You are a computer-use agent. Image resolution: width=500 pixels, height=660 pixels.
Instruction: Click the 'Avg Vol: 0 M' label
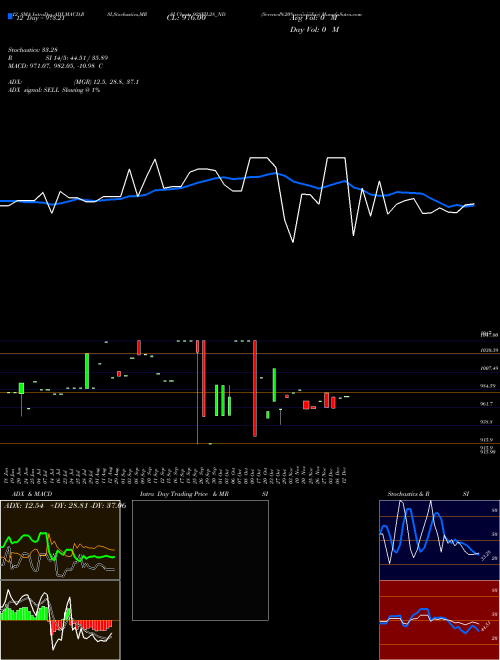pos(314,18)
